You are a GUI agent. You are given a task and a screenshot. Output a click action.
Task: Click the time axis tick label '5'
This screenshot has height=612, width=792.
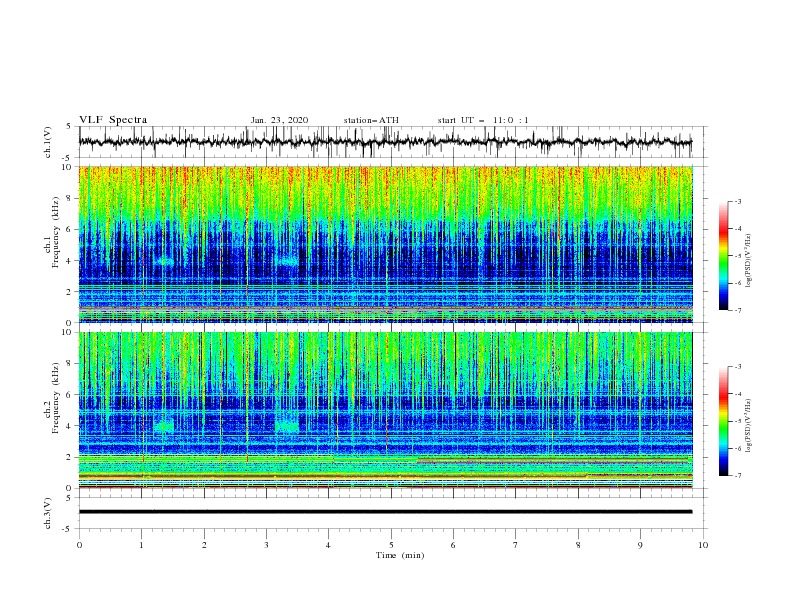391,545
